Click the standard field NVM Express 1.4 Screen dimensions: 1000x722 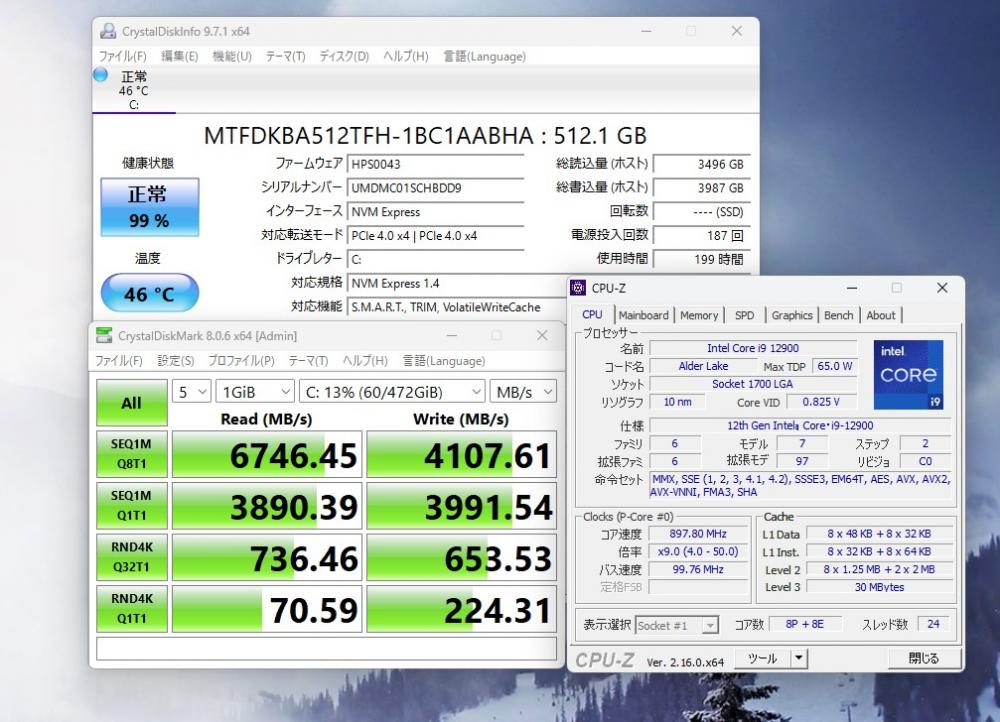click(457, 283)
